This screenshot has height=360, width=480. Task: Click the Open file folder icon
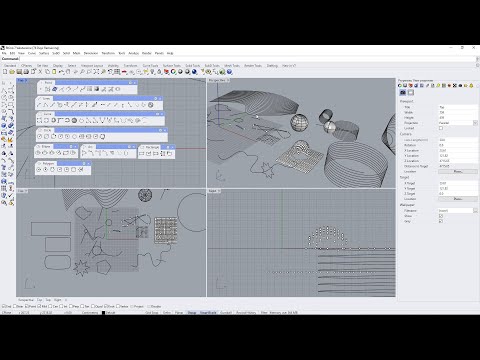coord(12,72)
